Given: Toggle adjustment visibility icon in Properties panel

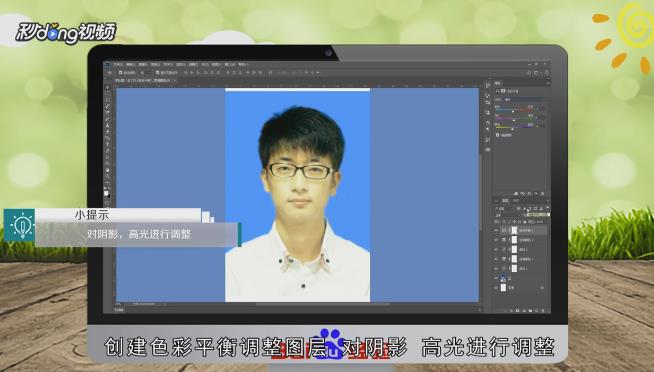Looking at the screenshot, I should 536,194.
